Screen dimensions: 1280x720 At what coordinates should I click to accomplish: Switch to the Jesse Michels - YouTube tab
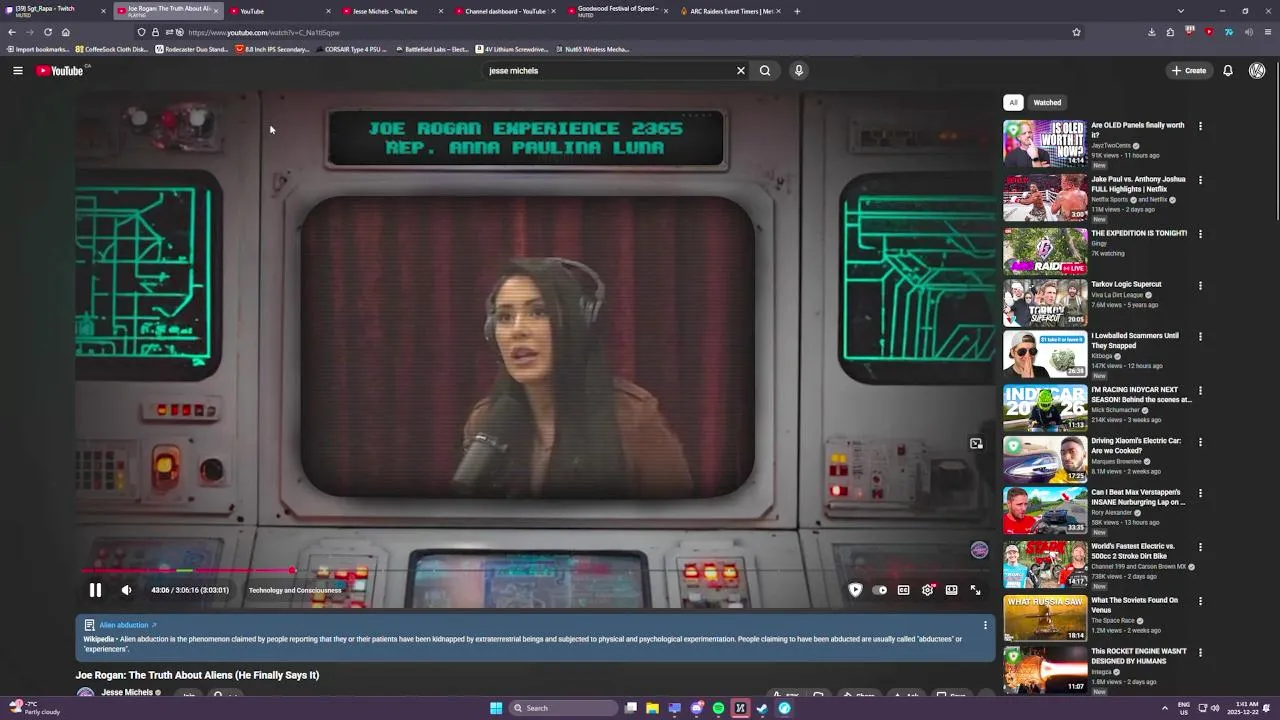[392, 11]
